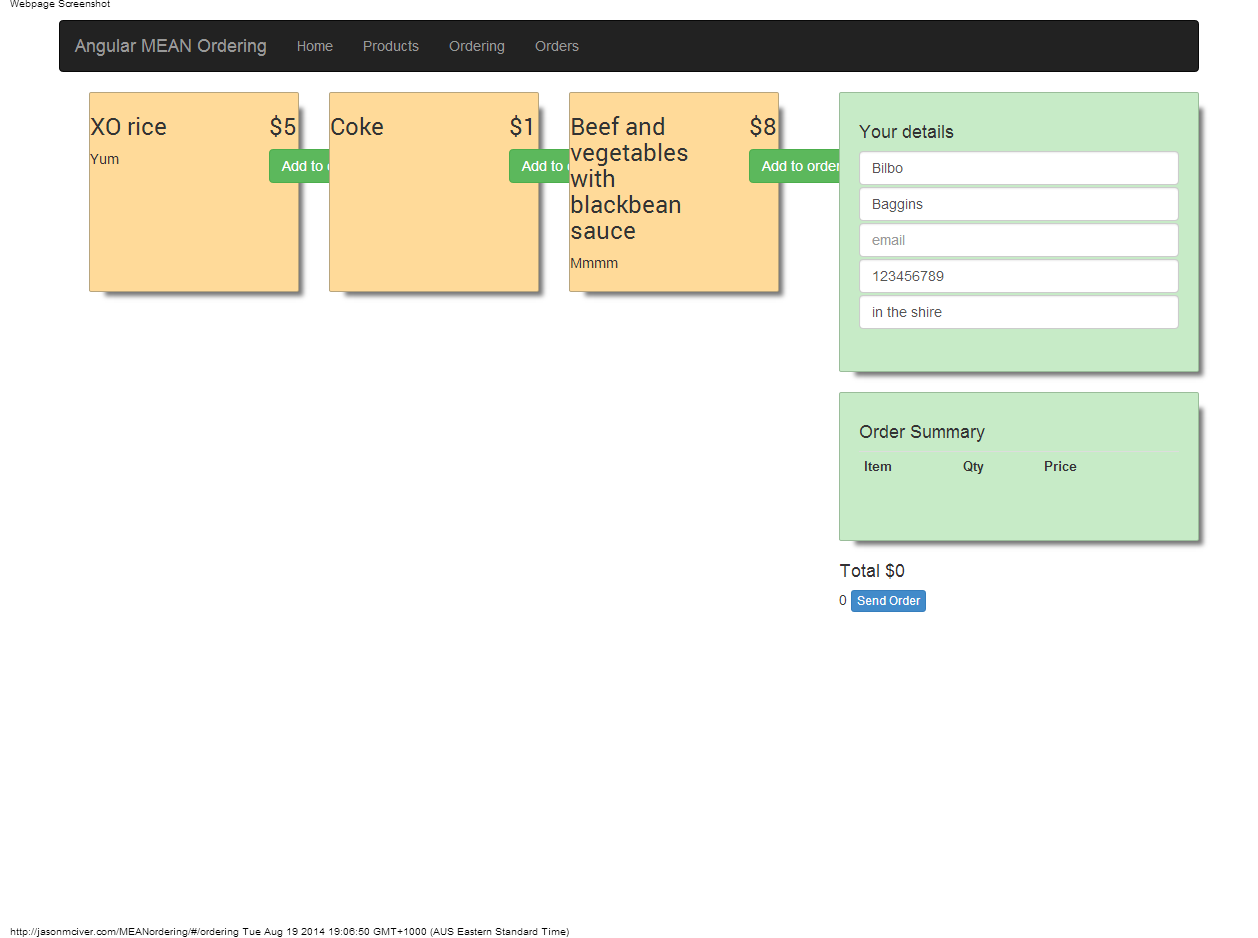Select the phone field showing 123456789

click(x=1018, y=276)
